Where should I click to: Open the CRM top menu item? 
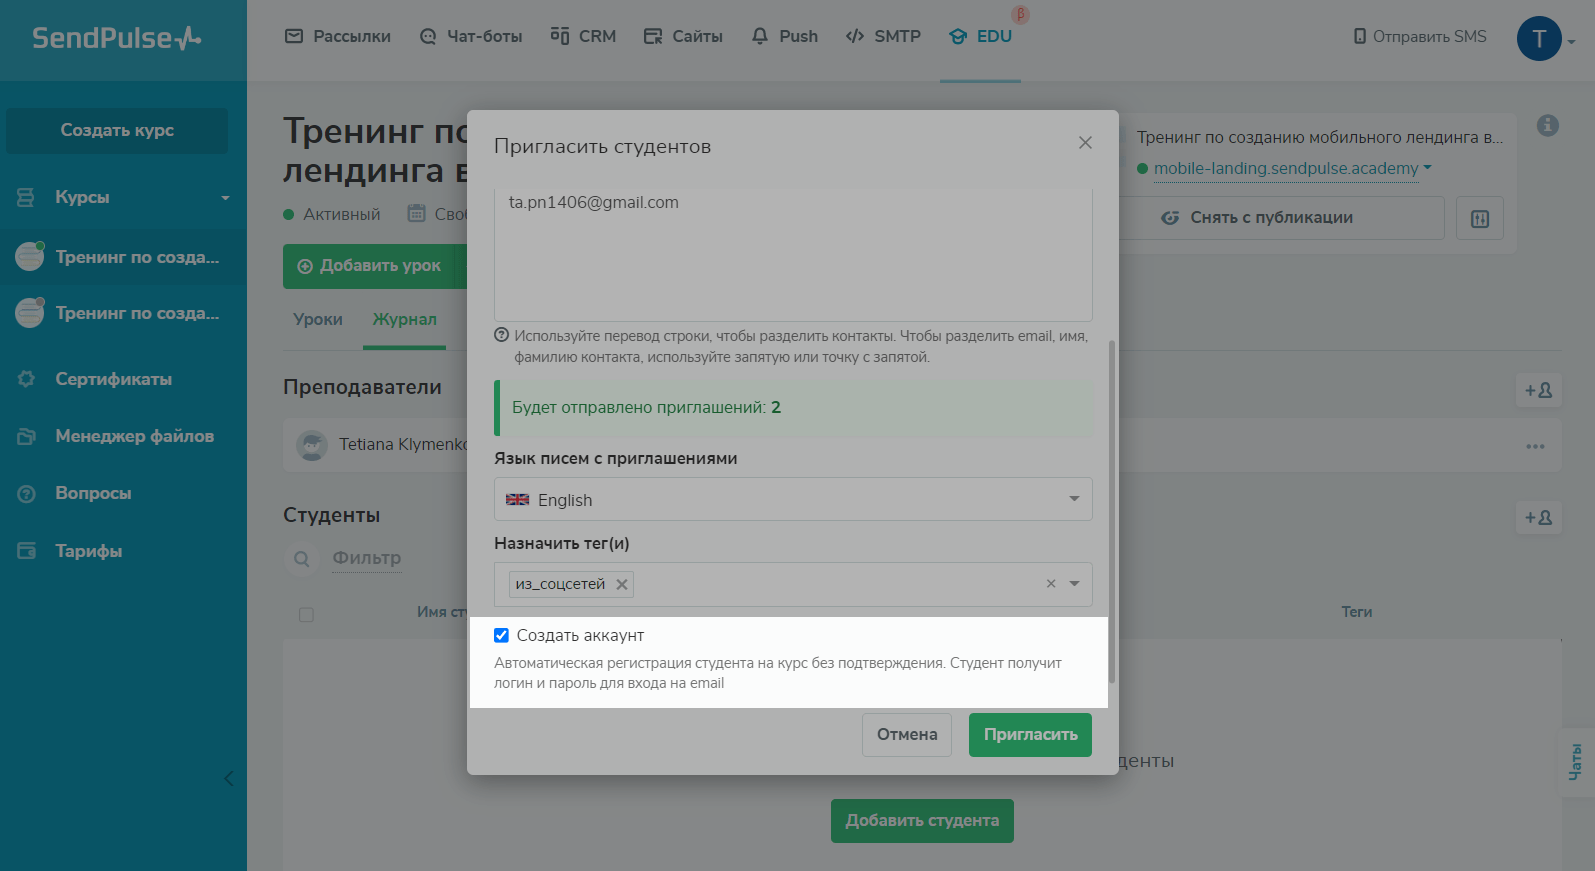(584, 36)
